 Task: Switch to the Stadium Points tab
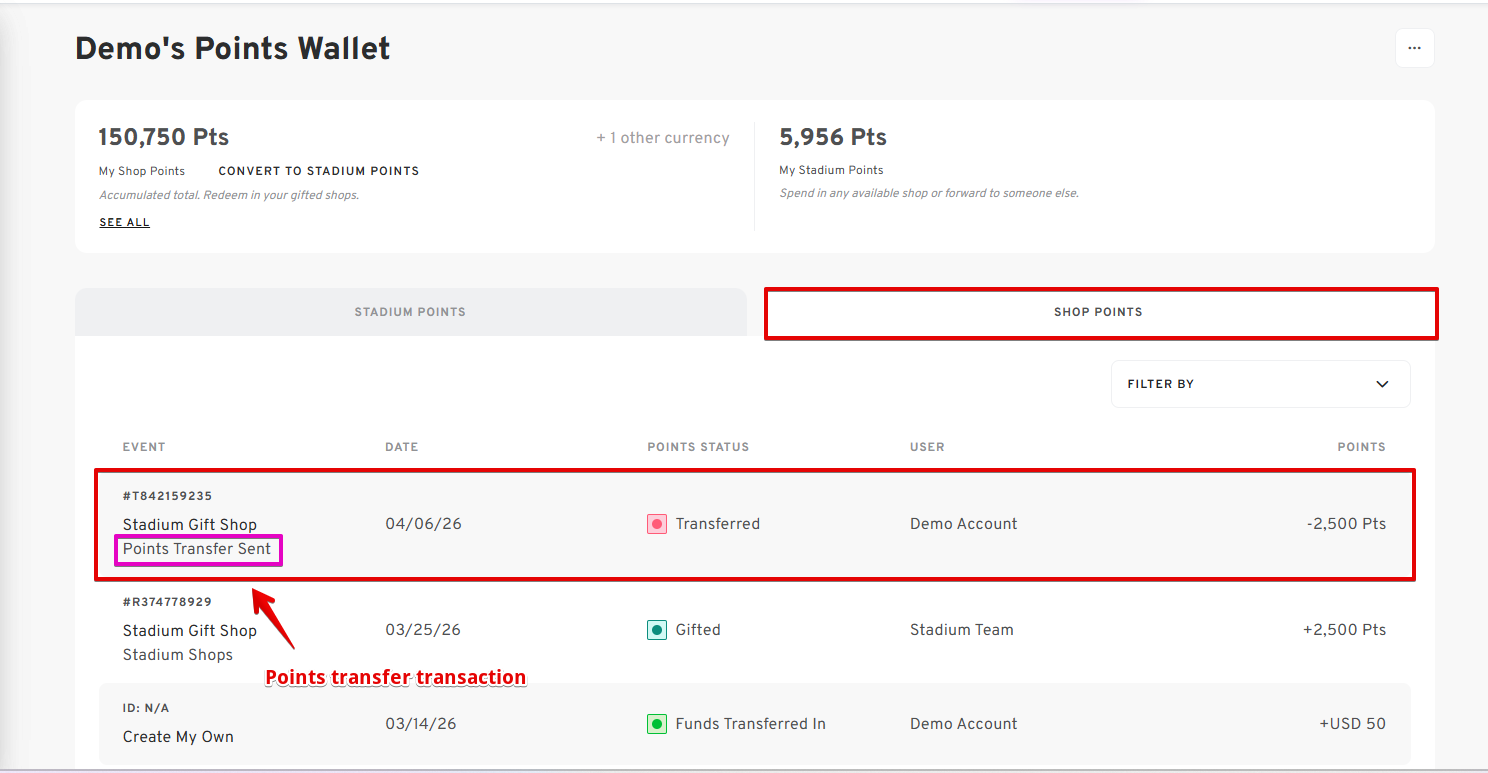click(x=410, y=312)
